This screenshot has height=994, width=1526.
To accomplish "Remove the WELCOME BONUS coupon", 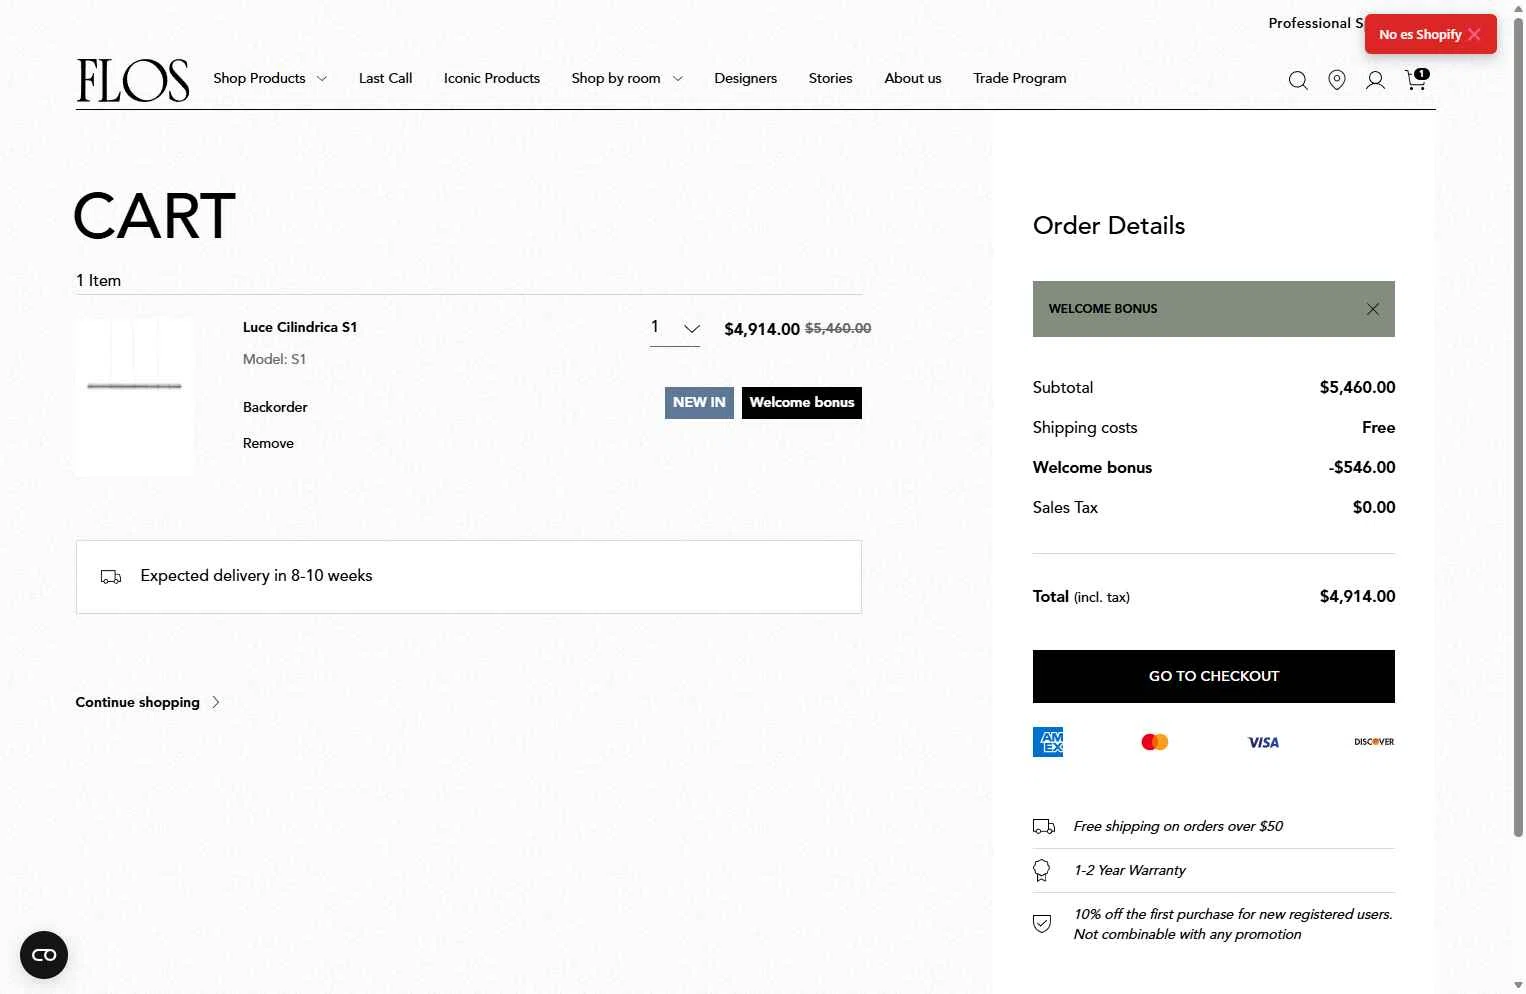I will click(x=1373, y=309).
